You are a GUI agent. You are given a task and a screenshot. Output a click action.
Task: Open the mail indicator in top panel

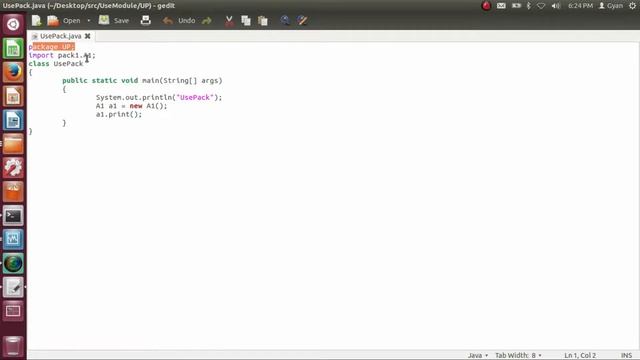(x=501, y=6)
